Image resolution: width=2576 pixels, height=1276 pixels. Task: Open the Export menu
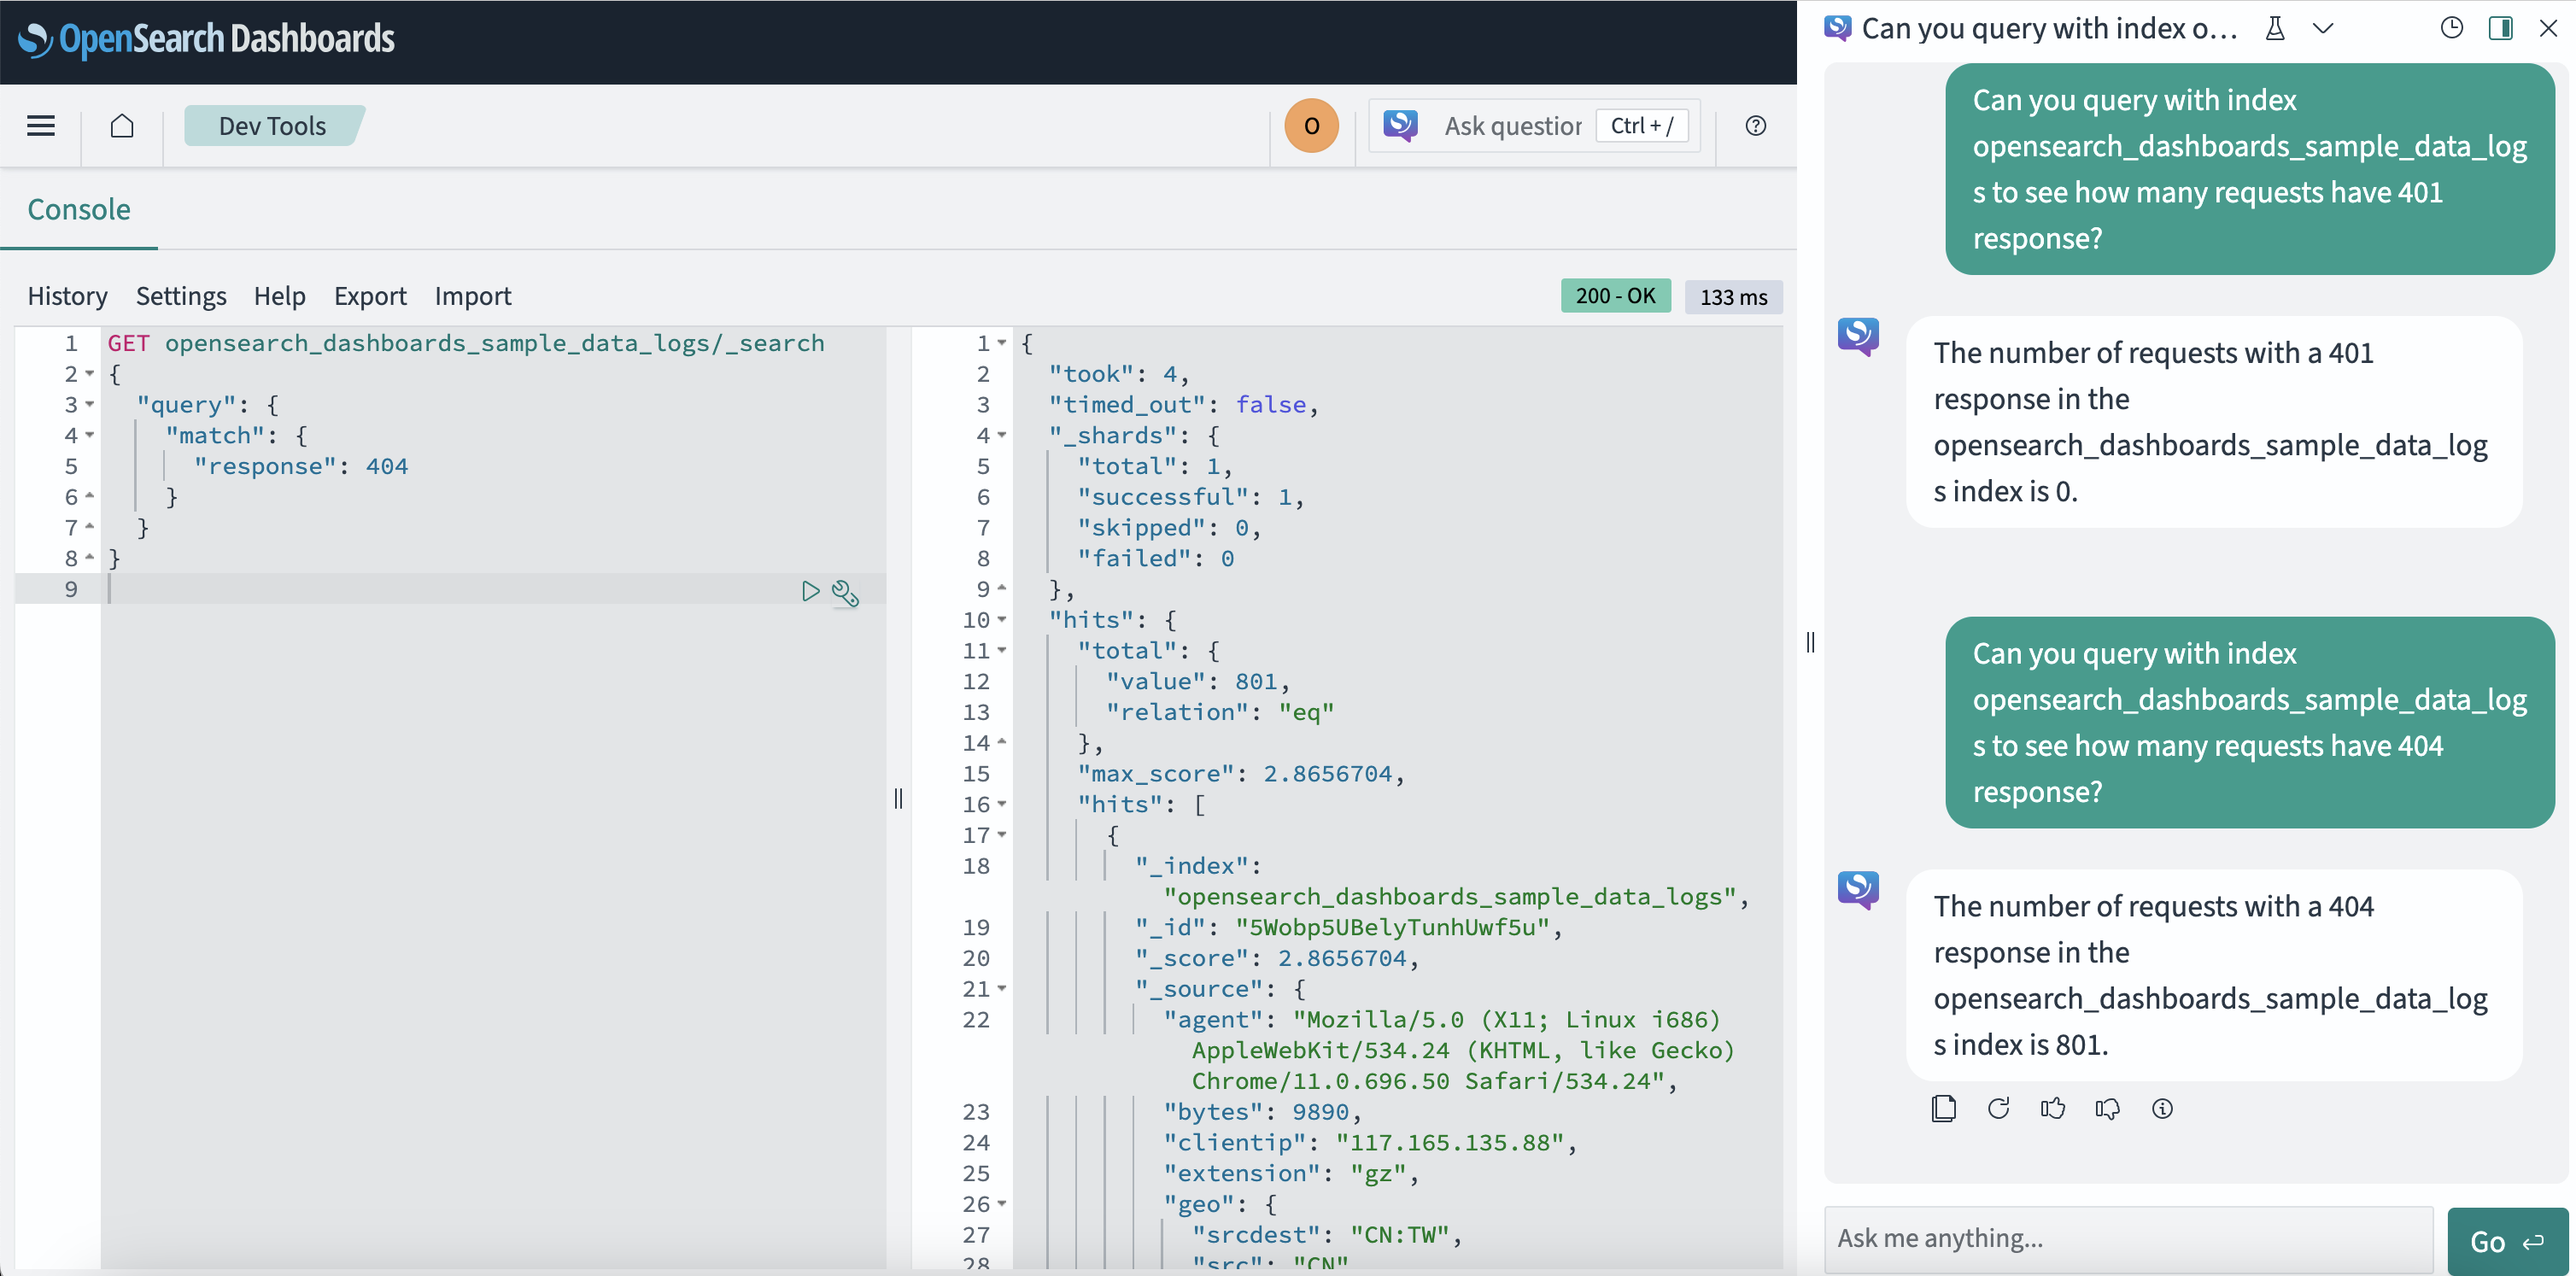[370, 296]
